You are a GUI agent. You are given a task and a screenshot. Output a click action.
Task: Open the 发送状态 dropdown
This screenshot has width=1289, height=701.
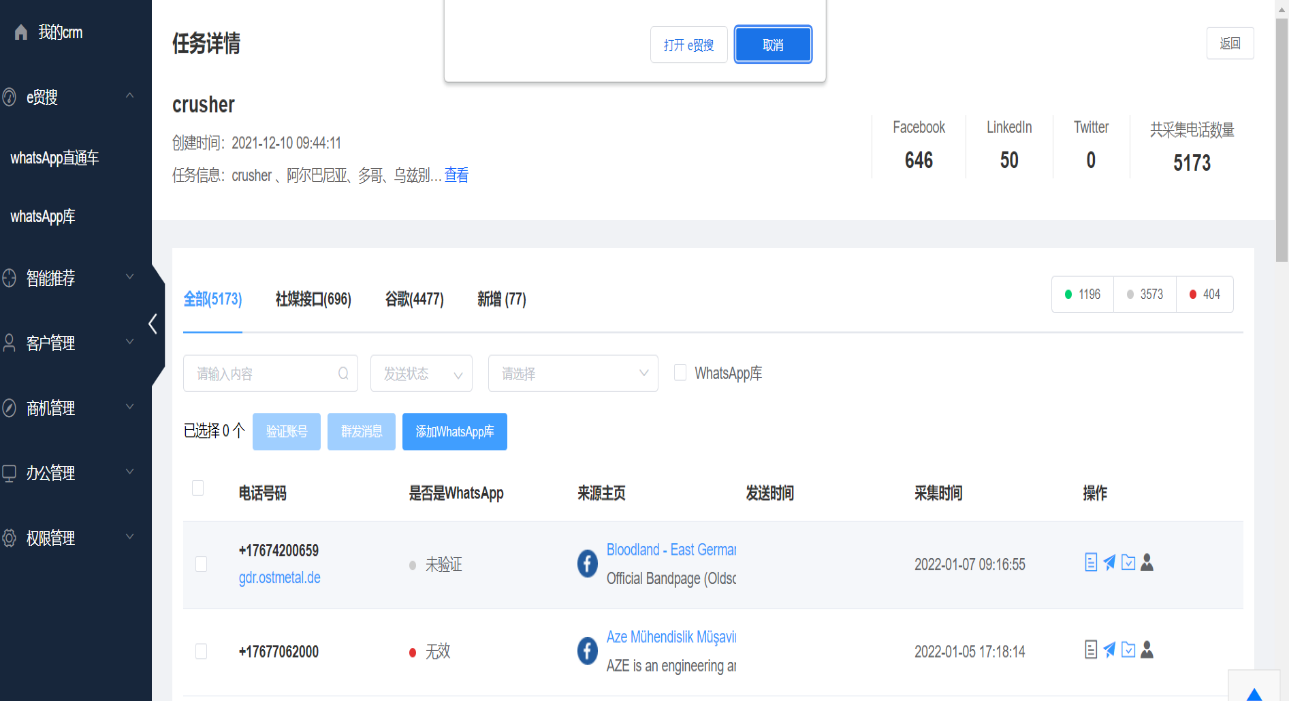(x=421, y=373)
